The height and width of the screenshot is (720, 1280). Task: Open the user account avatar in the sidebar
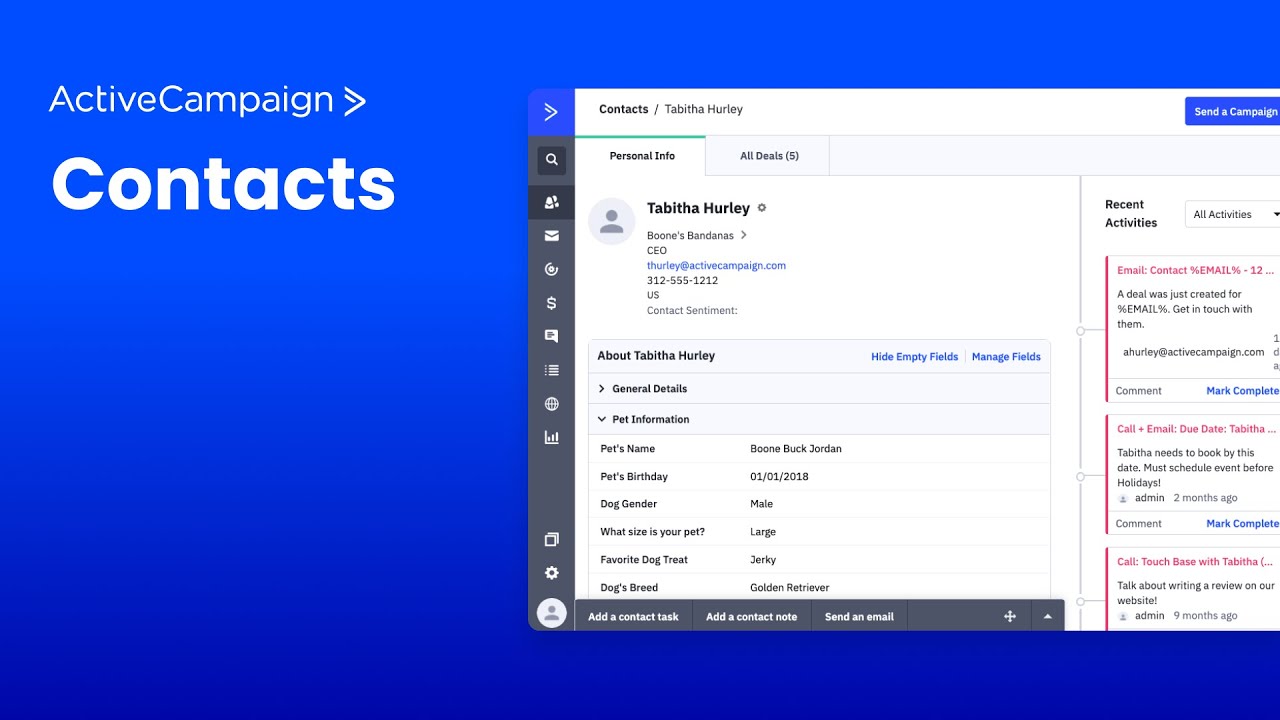551,613
